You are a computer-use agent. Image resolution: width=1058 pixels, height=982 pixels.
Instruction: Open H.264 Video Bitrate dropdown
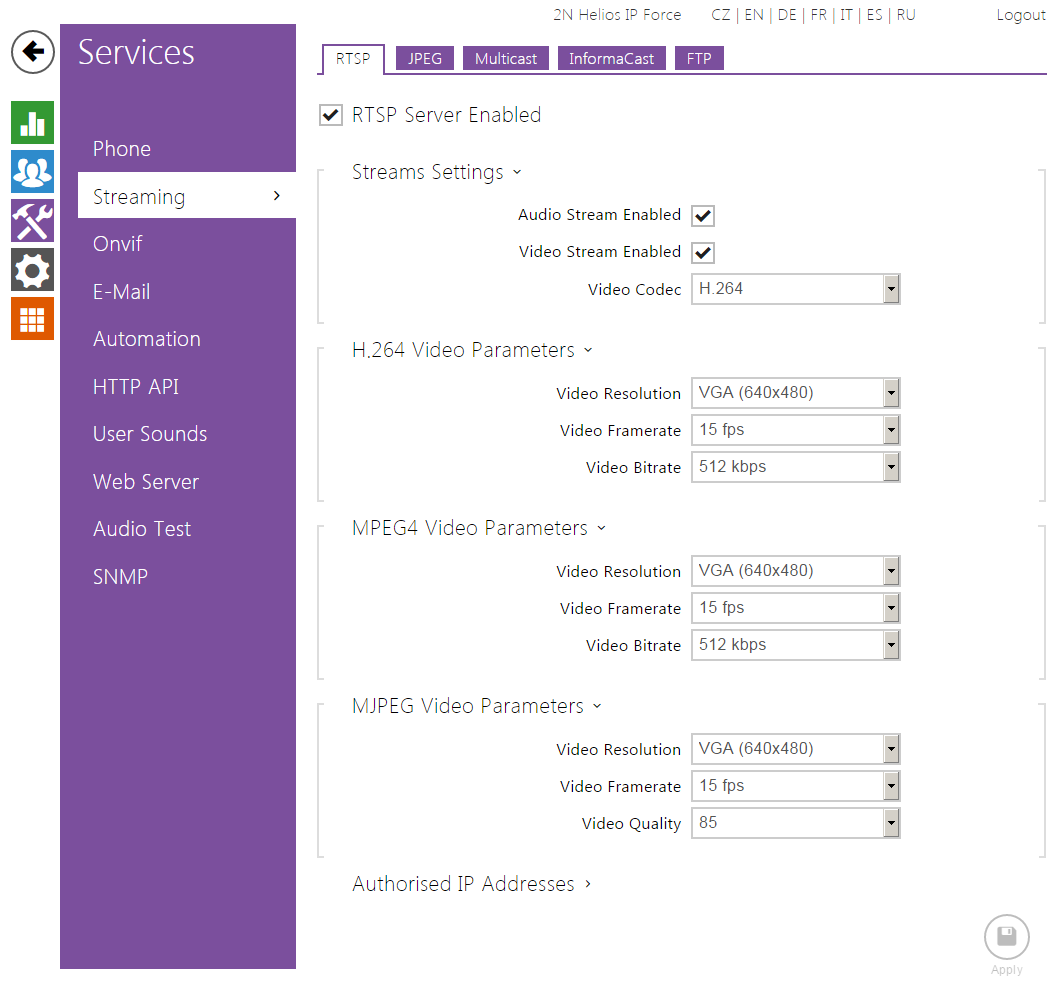click(x=795, y=467)
